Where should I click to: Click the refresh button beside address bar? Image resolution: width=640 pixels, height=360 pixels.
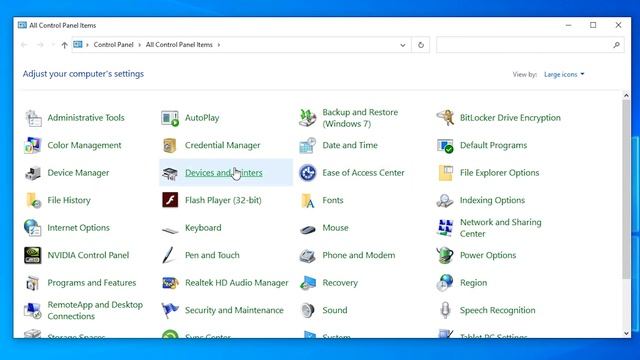pos(421,45)
